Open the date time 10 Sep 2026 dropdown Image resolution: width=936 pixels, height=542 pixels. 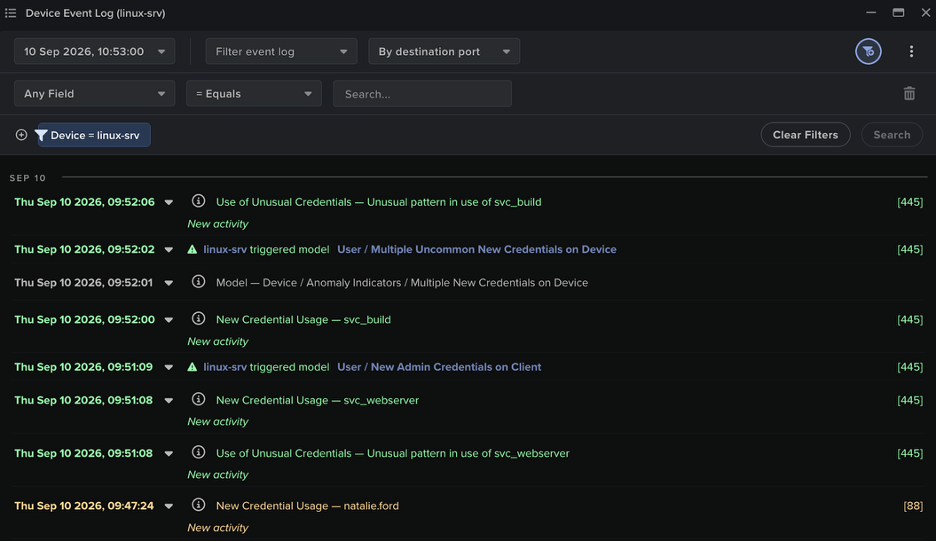click(x=94, y=51)
